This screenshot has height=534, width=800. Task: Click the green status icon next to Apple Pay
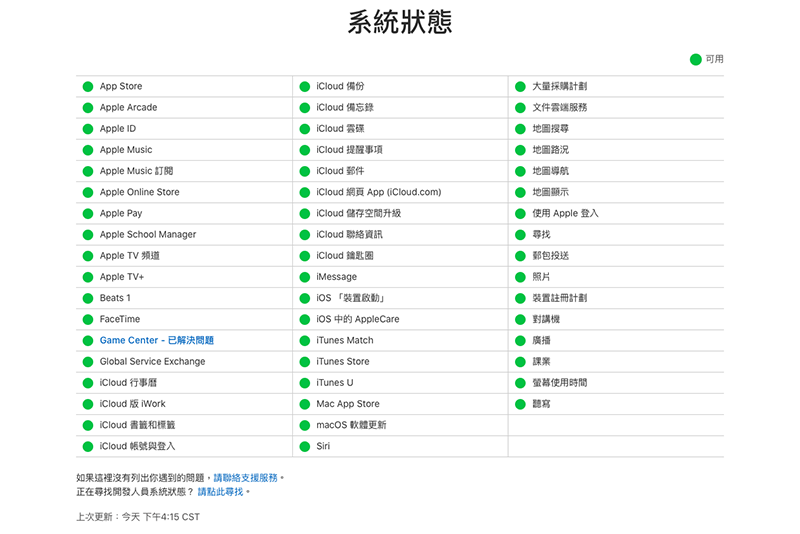[88, 214]
